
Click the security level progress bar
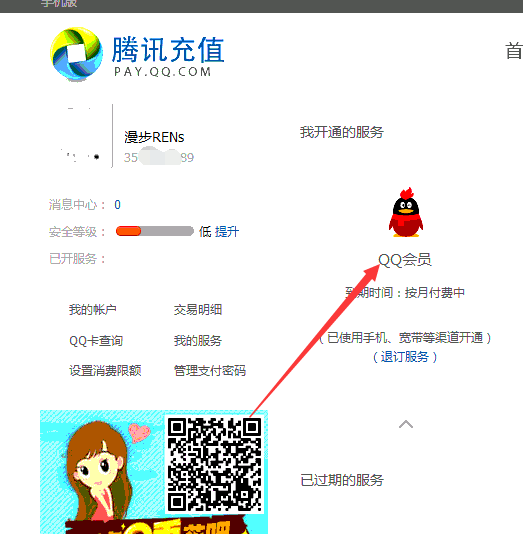(x=155, y=231)
